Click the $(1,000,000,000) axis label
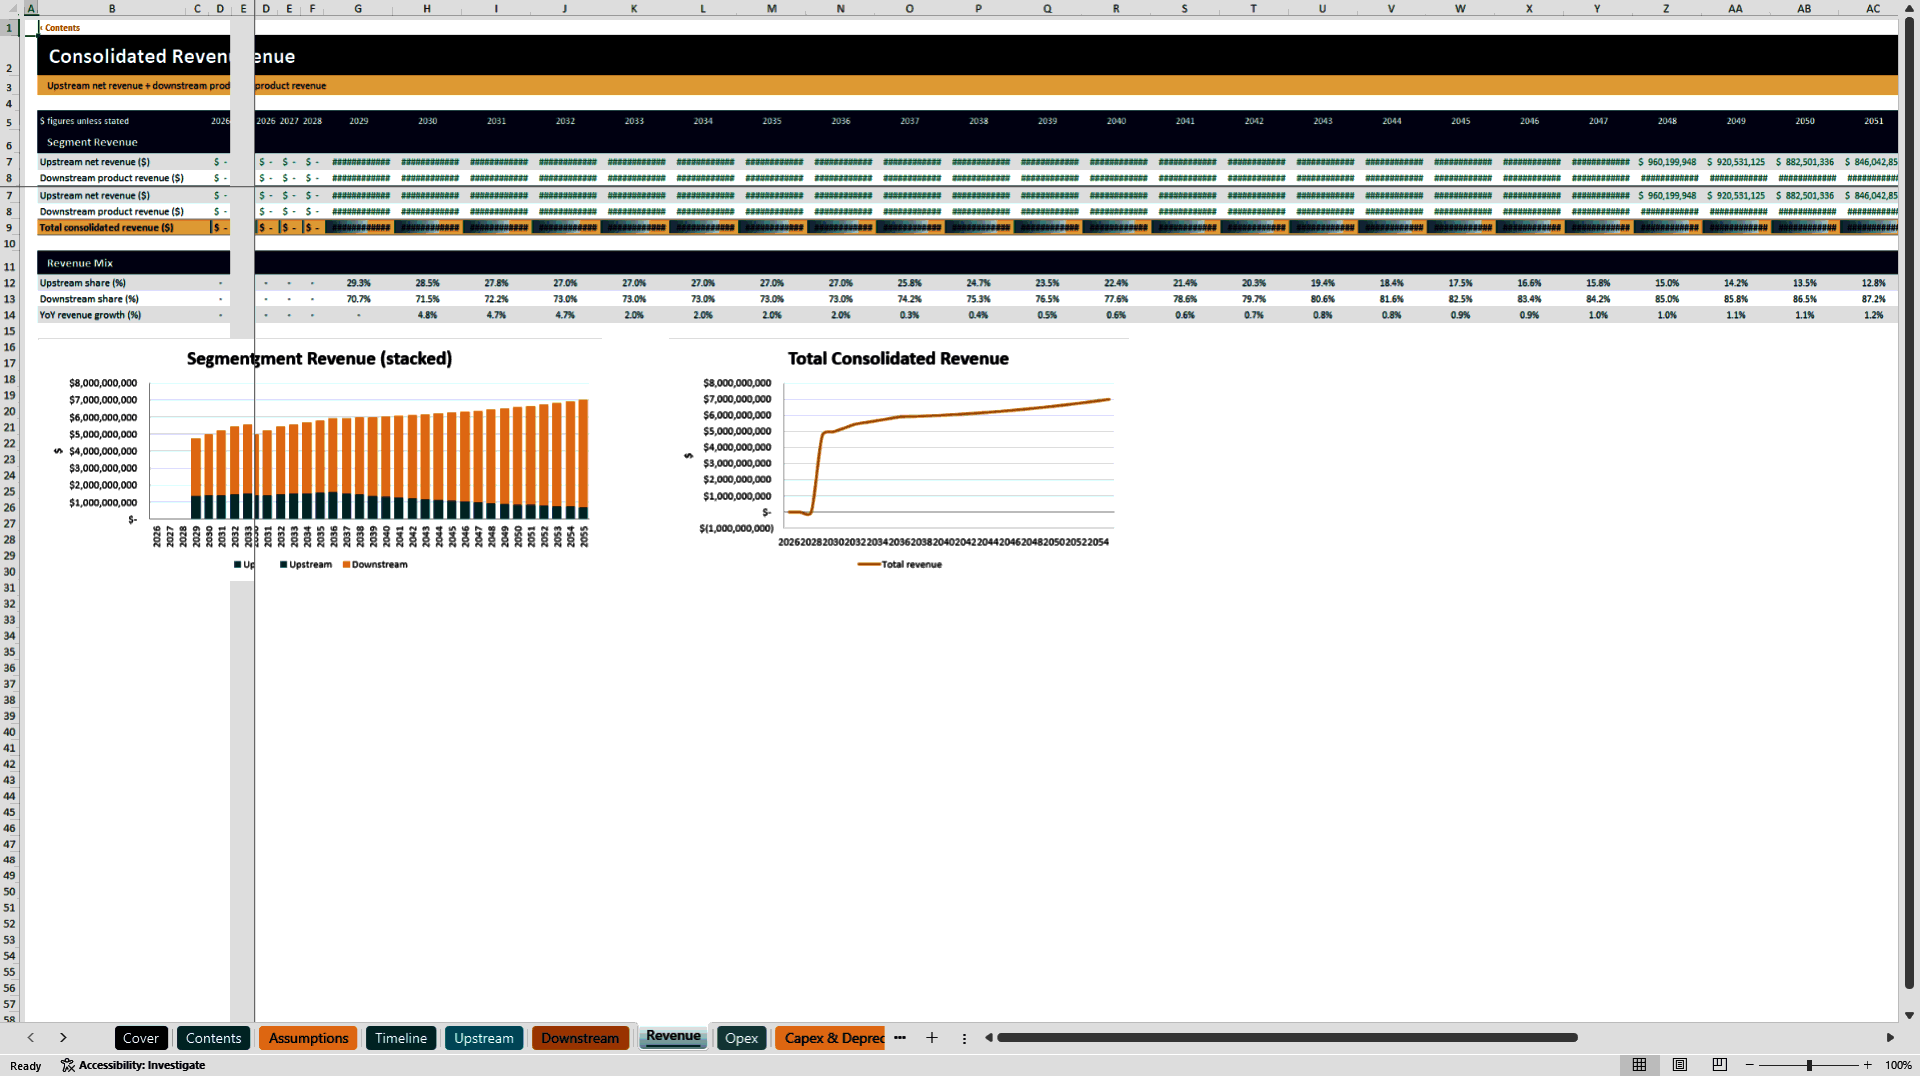Viewport: 1920px width, 1076px height. click(736, 528)
